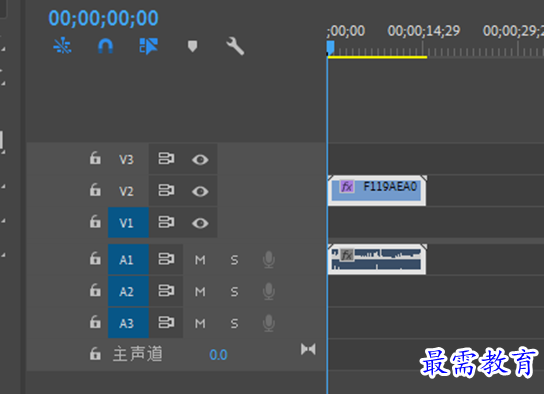The height and width of the screenshot is (394, 544).
Task: Lock audio track A2
Action: click(x=95, y=290)
